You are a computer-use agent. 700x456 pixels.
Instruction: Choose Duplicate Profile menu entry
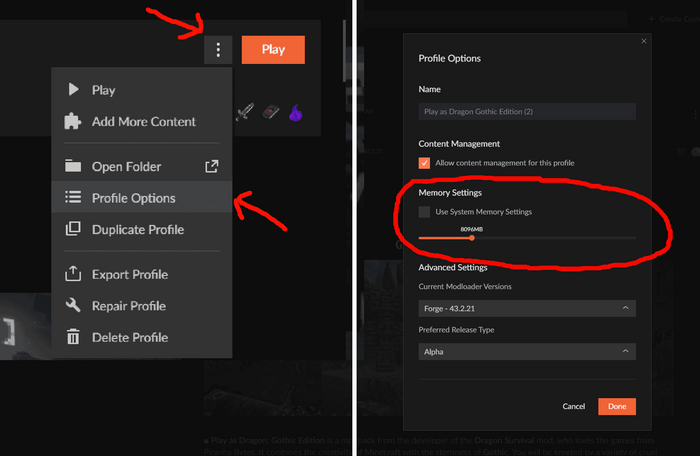(x=138, y=230)
